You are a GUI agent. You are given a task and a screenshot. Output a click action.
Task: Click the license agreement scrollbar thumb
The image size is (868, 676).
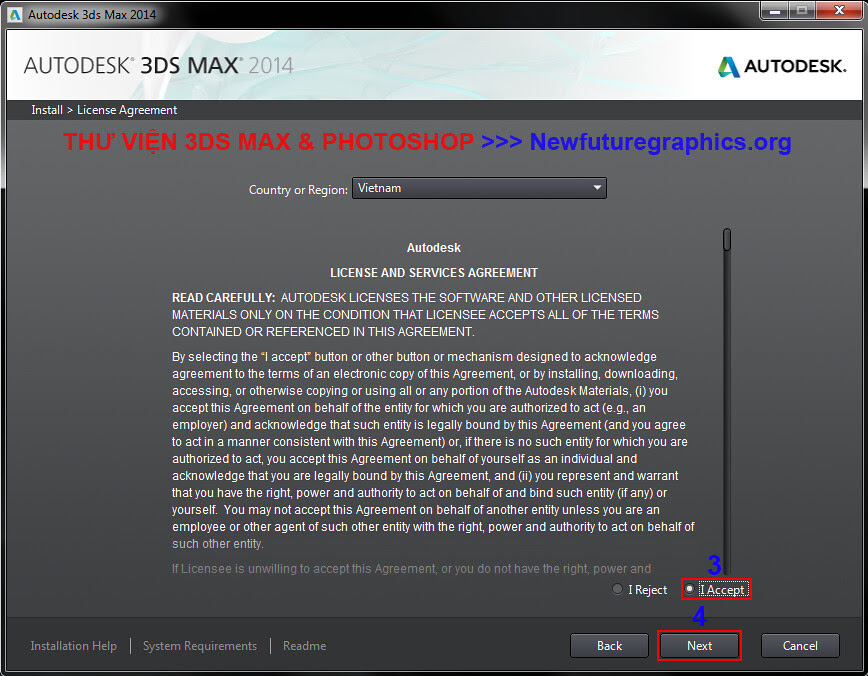[727, 240]
